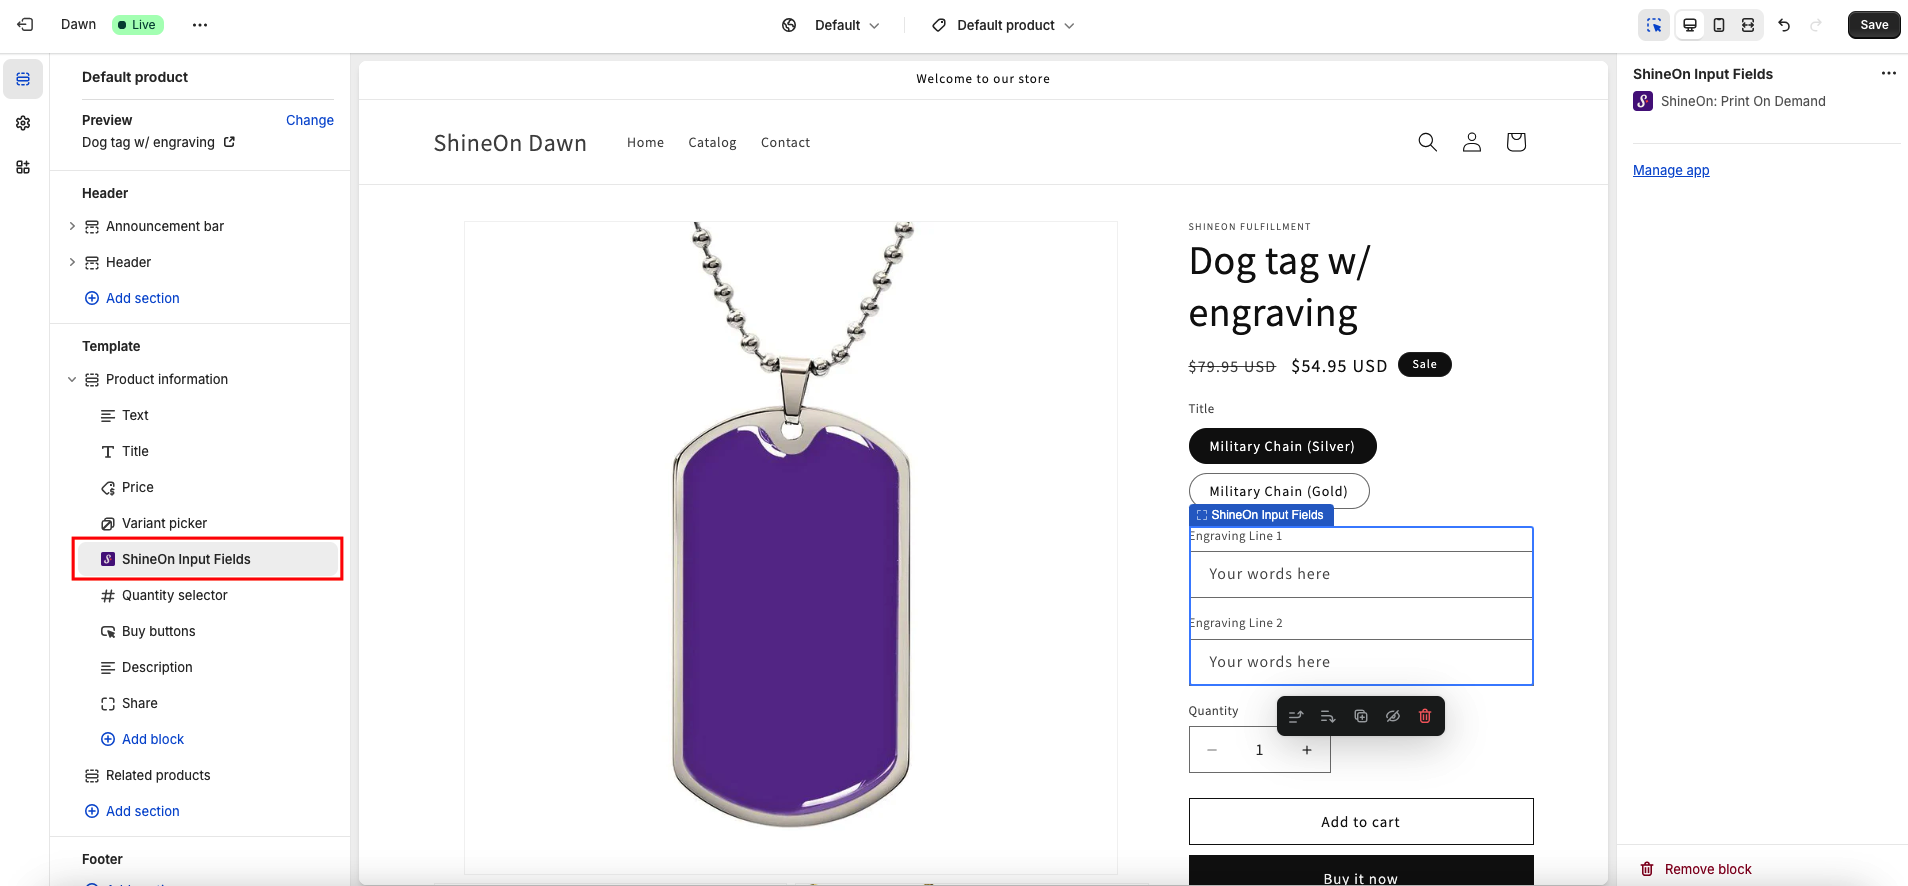Click the ShineOn Input Fields preview label
The width and height of the screenshot is (1908, 886).
(1261, 515)
